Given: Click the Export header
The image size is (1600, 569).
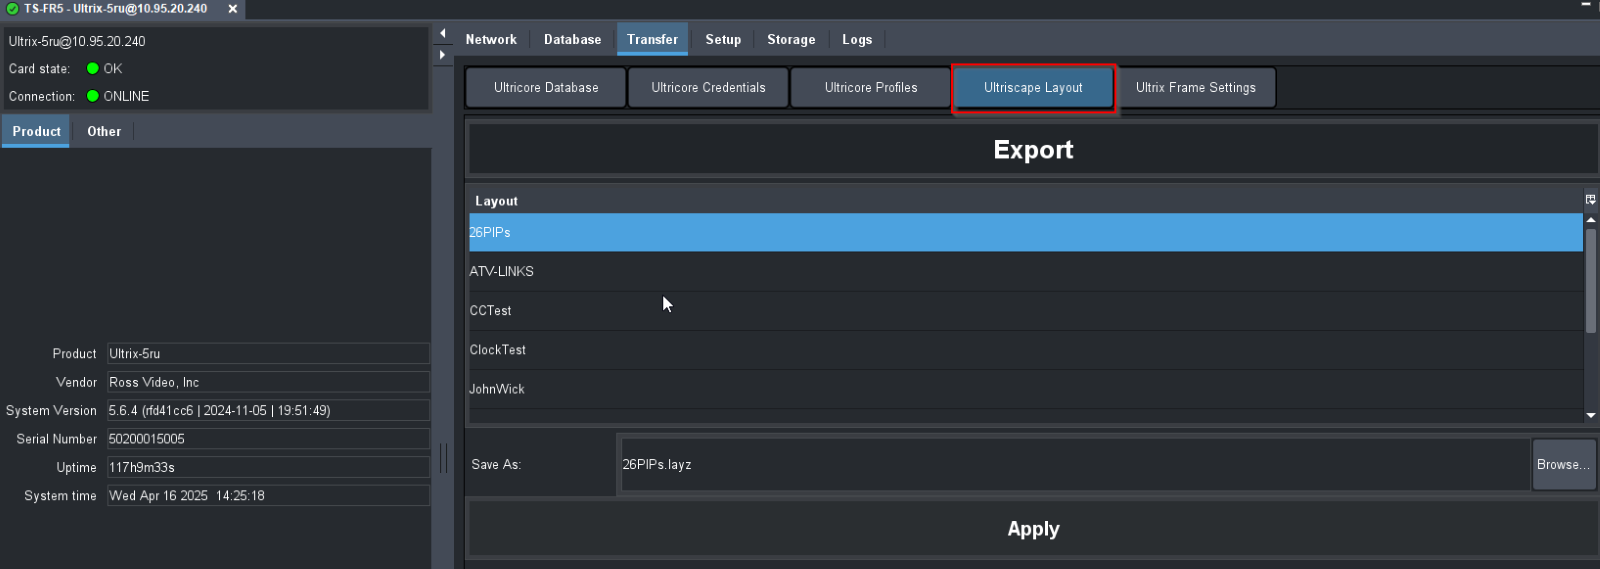Looking at the screenshot, I should pos(1033,149).
